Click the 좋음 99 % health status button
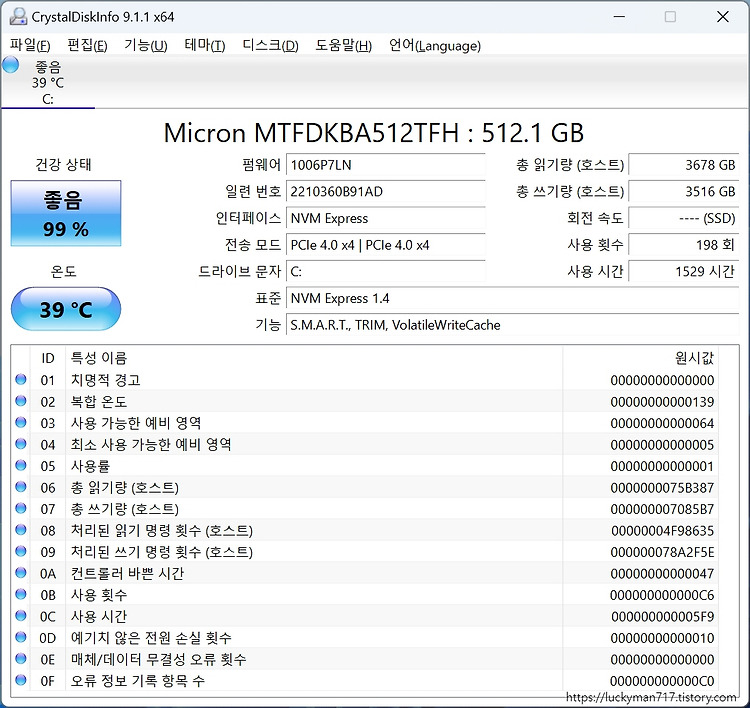The height and width of the screenshot is (708, 750). pos(66,213)
